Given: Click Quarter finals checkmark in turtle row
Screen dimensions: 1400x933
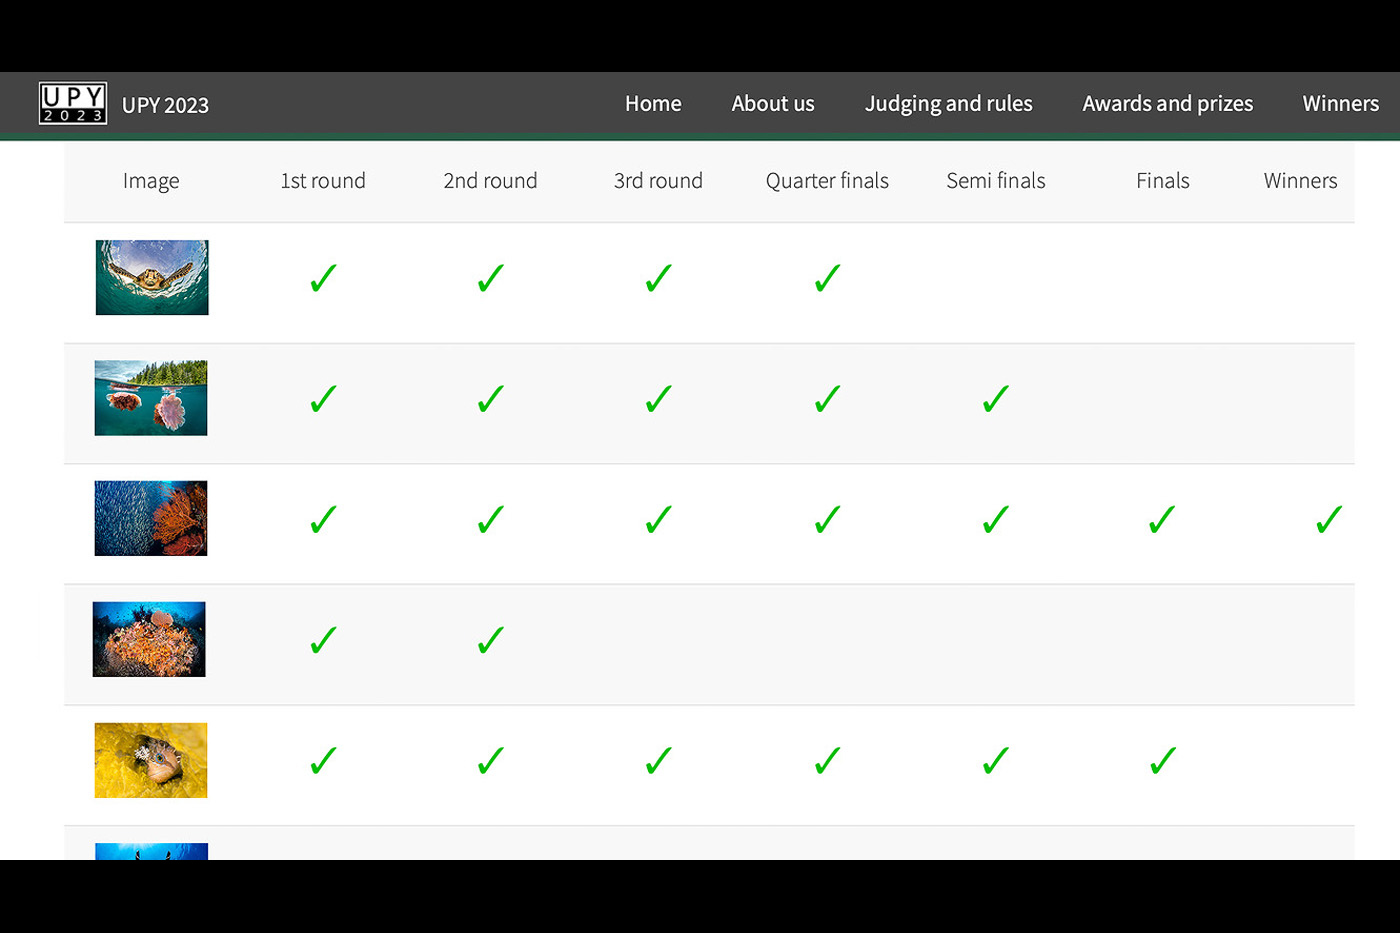Looking at the screenshot, I should point(827,278).
